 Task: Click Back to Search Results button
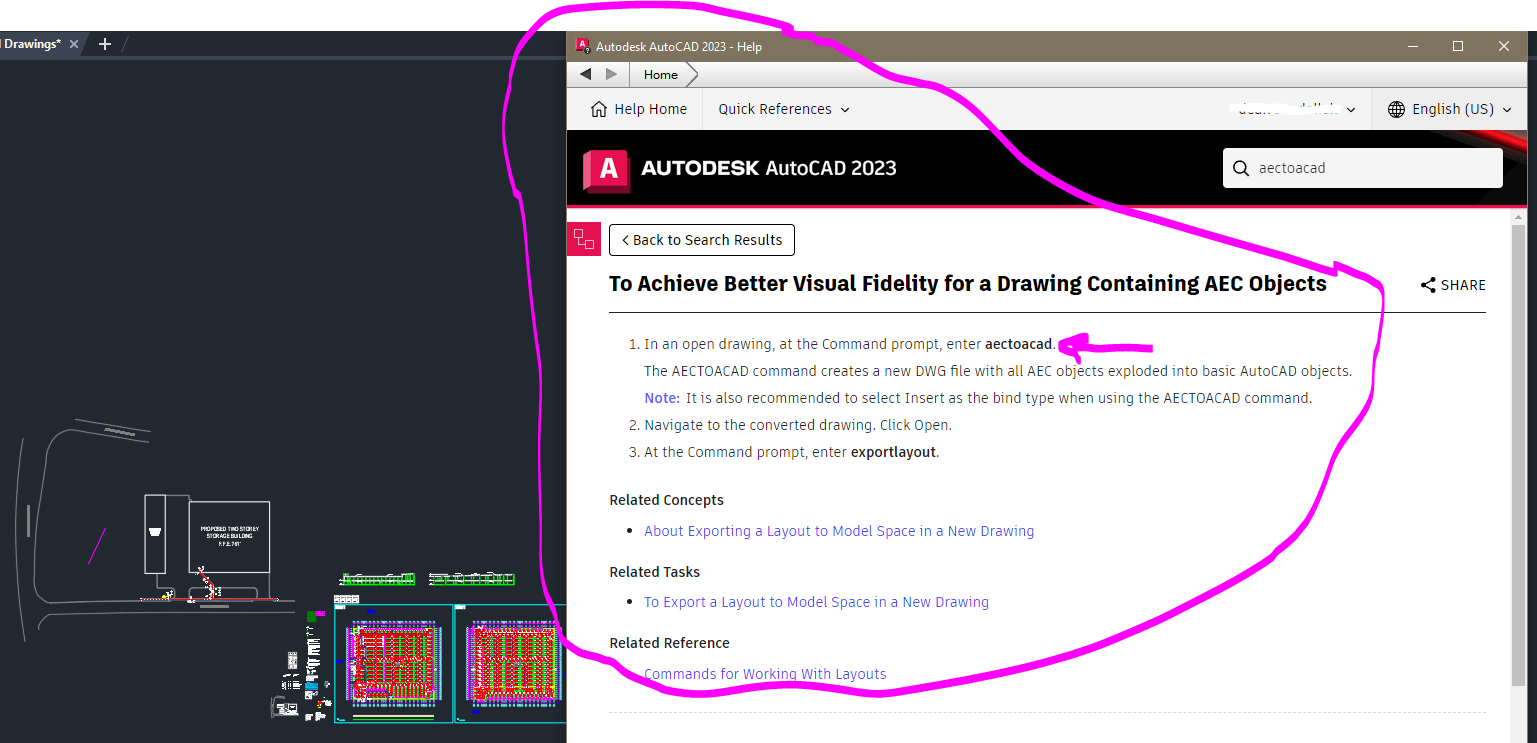(702, 240)
